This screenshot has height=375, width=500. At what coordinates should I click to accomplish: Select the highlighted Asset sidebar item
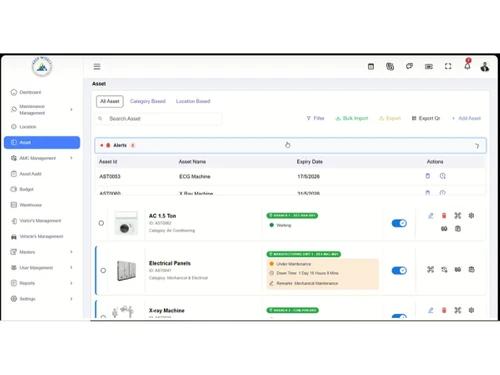[x=42, y=142]
